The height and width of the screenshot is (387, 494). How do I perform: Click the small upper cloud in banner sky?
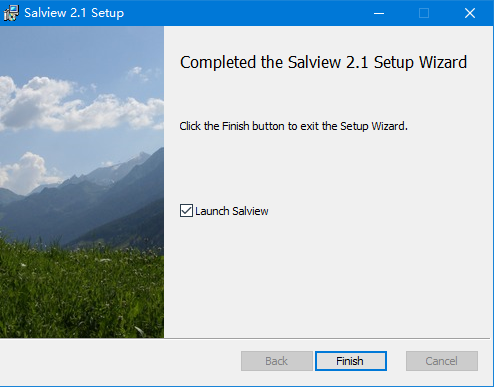point(140,73)
